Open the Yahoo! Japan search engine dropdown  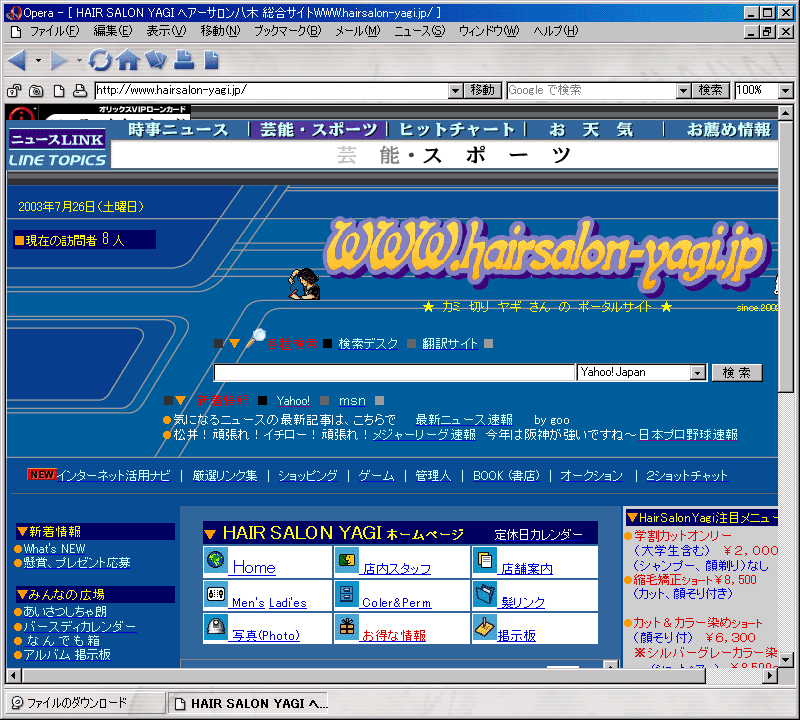pyautogui.click(x=697, y=373)
